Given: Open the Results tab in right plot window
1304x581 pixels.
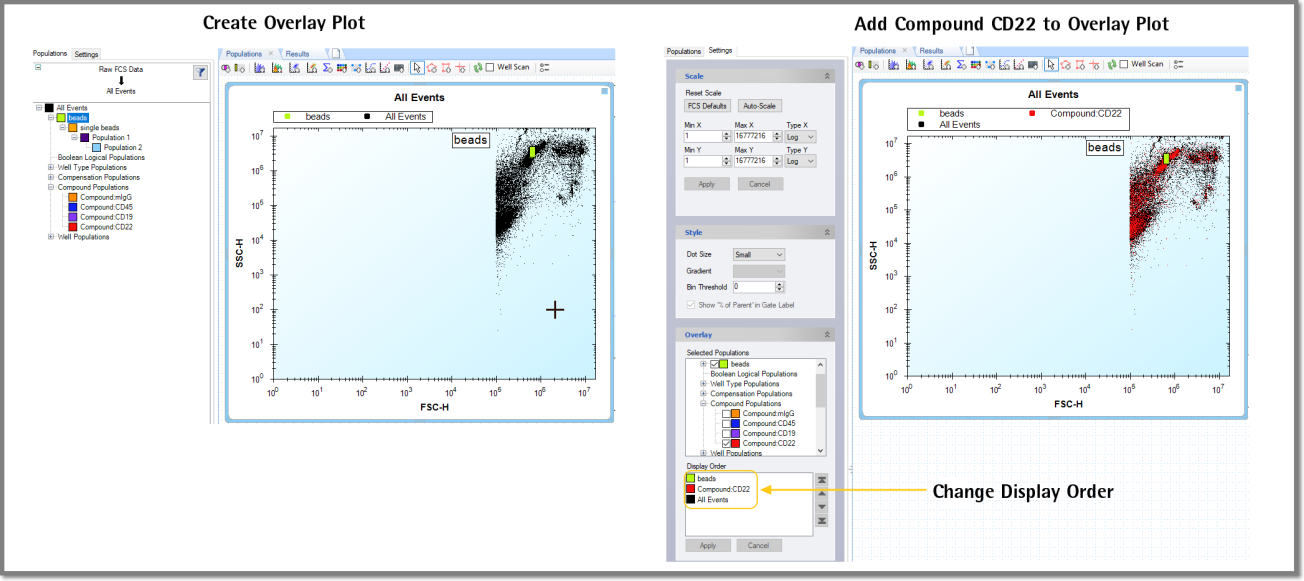Looking at the screenshot, I should (931, 50).
